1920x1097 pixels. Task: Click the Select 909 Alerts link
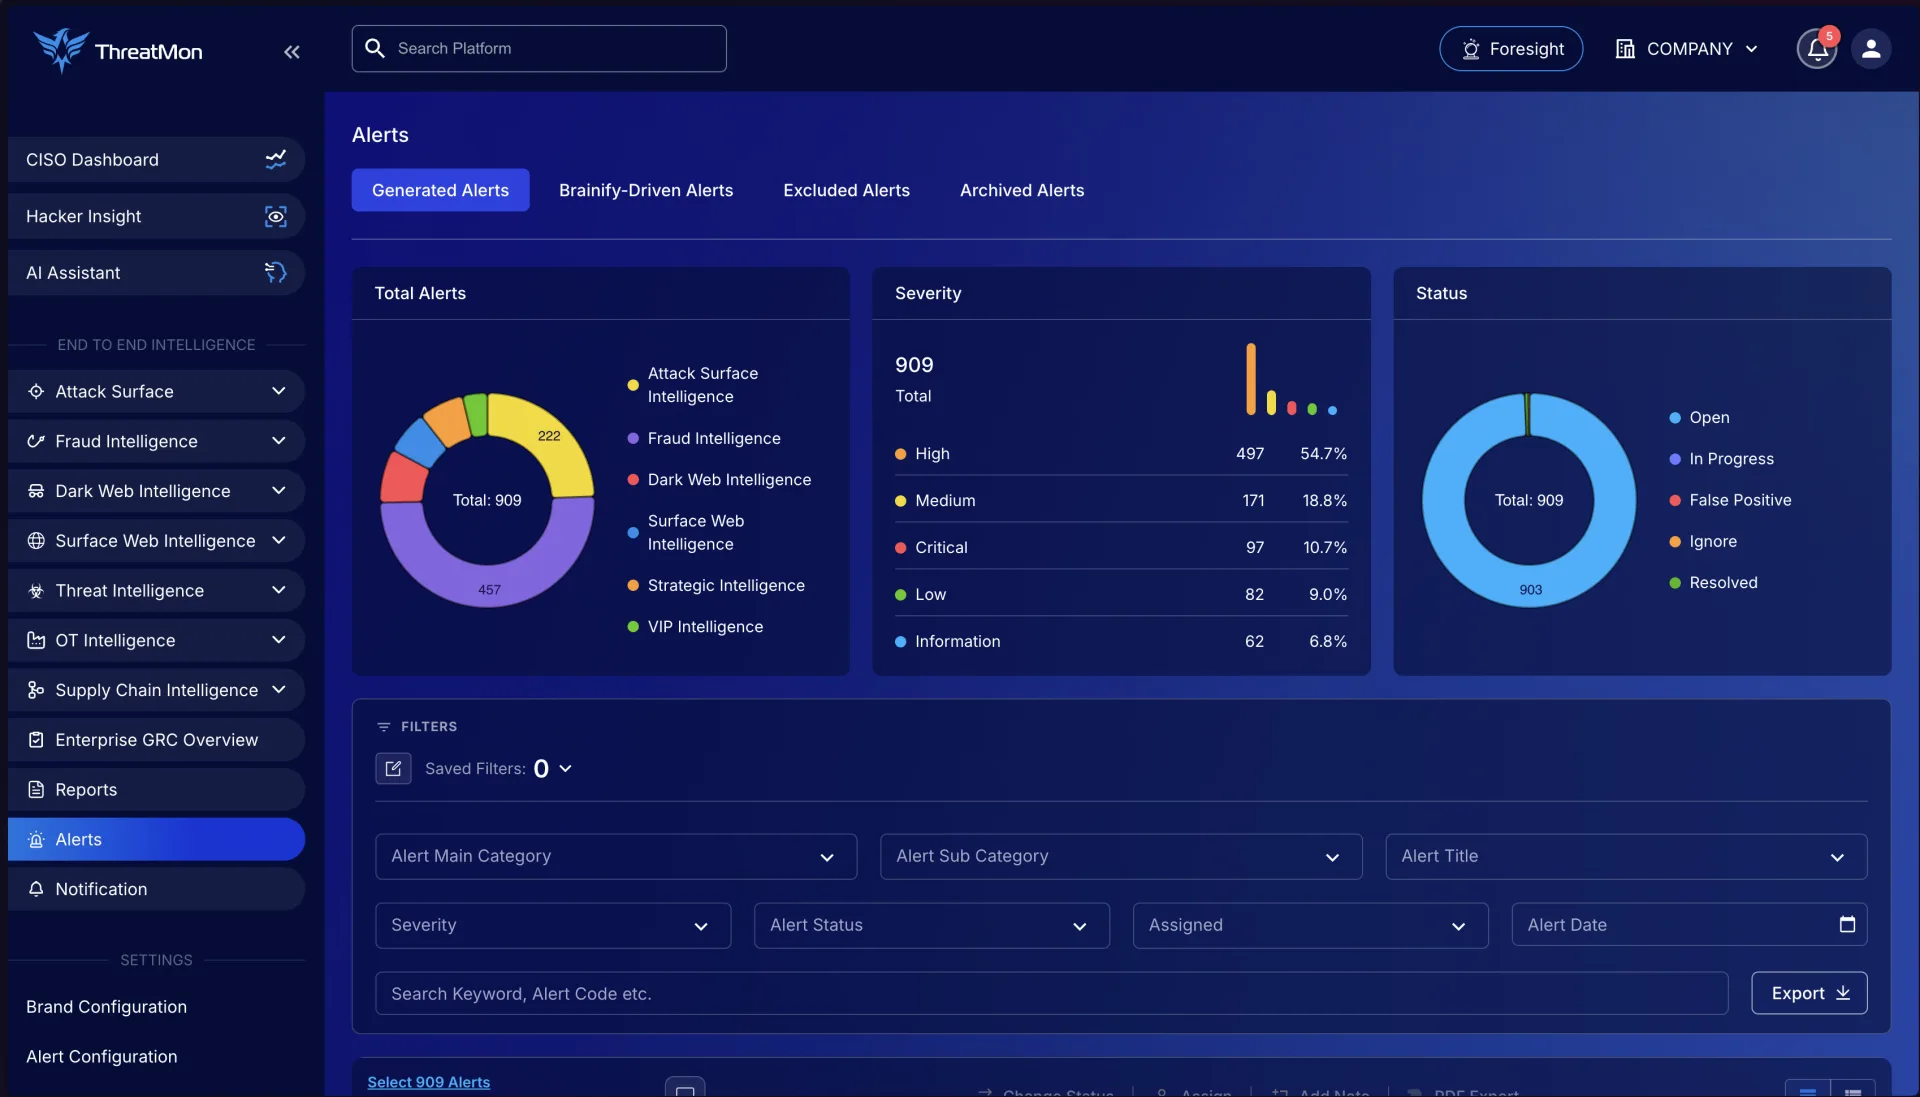pyautogui.click(x=428, y=1082)
